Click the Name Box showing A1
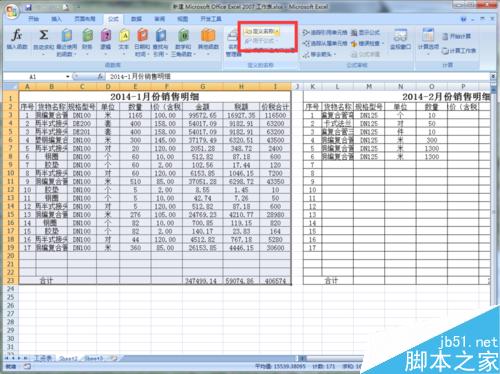500x374 pixels. click(x=35, y=77)
